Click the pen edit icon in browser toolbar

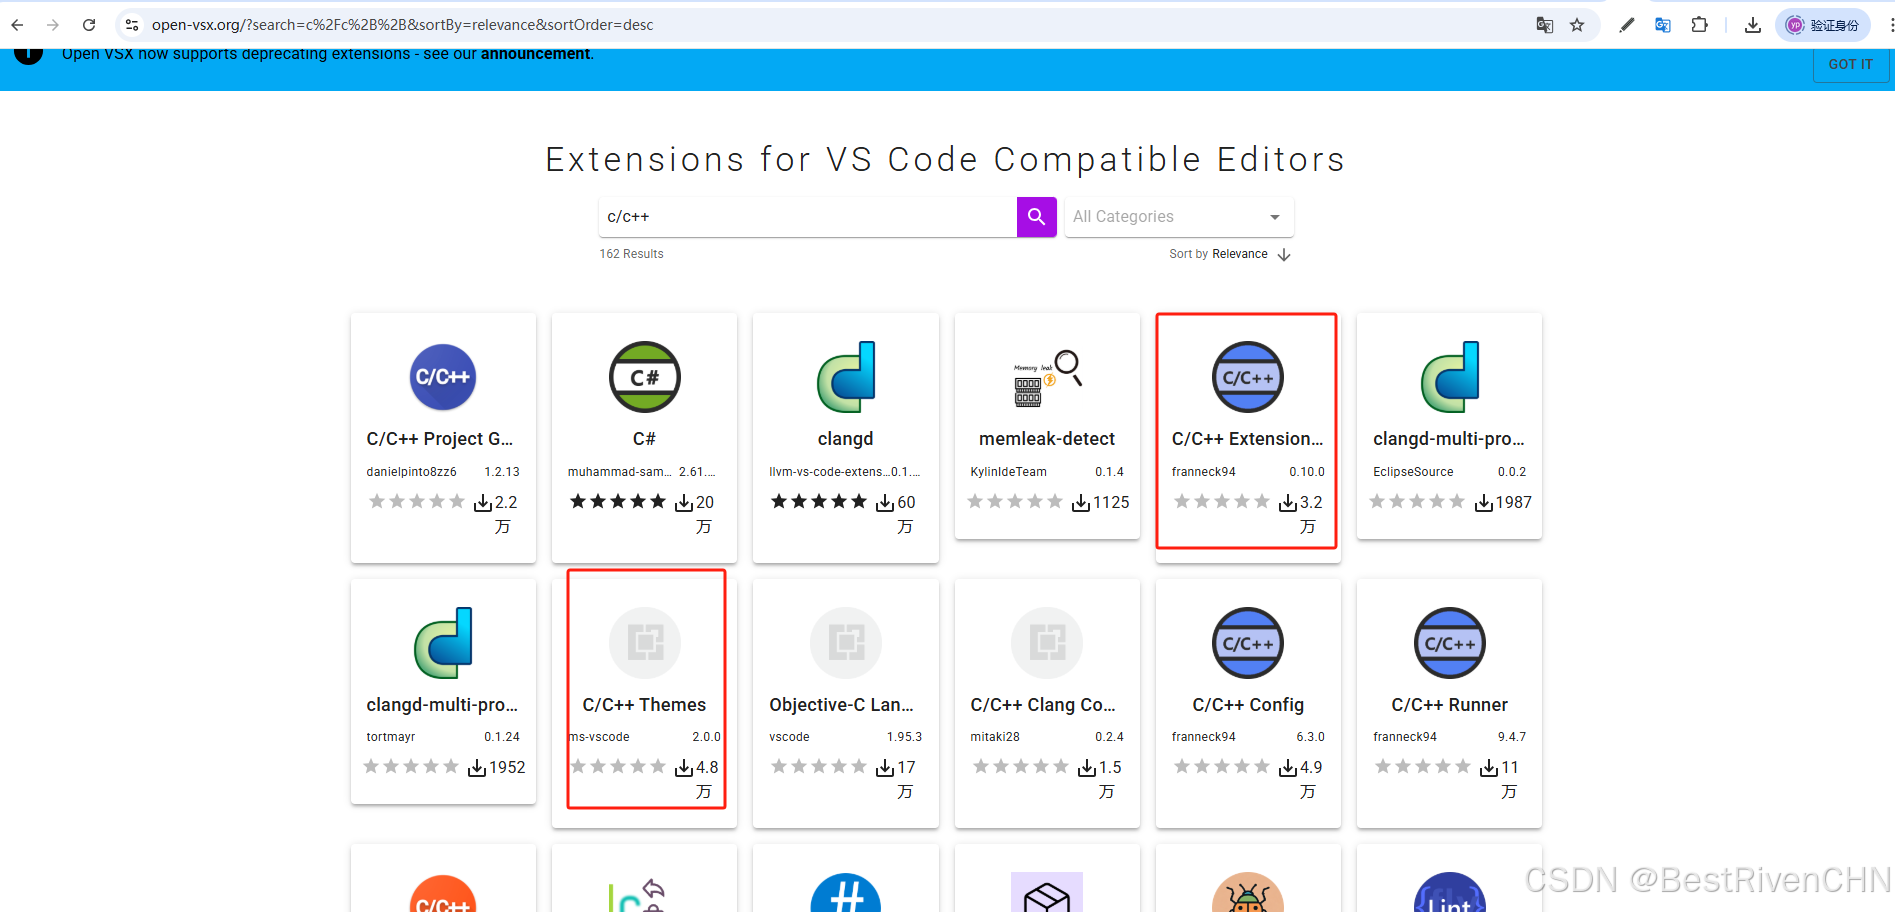point(1627,25)
